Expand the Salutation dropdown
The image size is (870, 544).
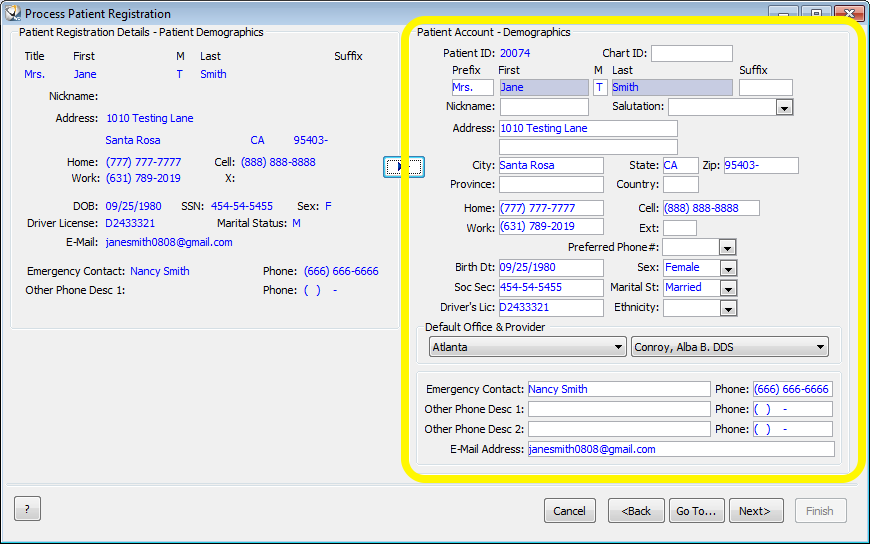pos(784,107)
